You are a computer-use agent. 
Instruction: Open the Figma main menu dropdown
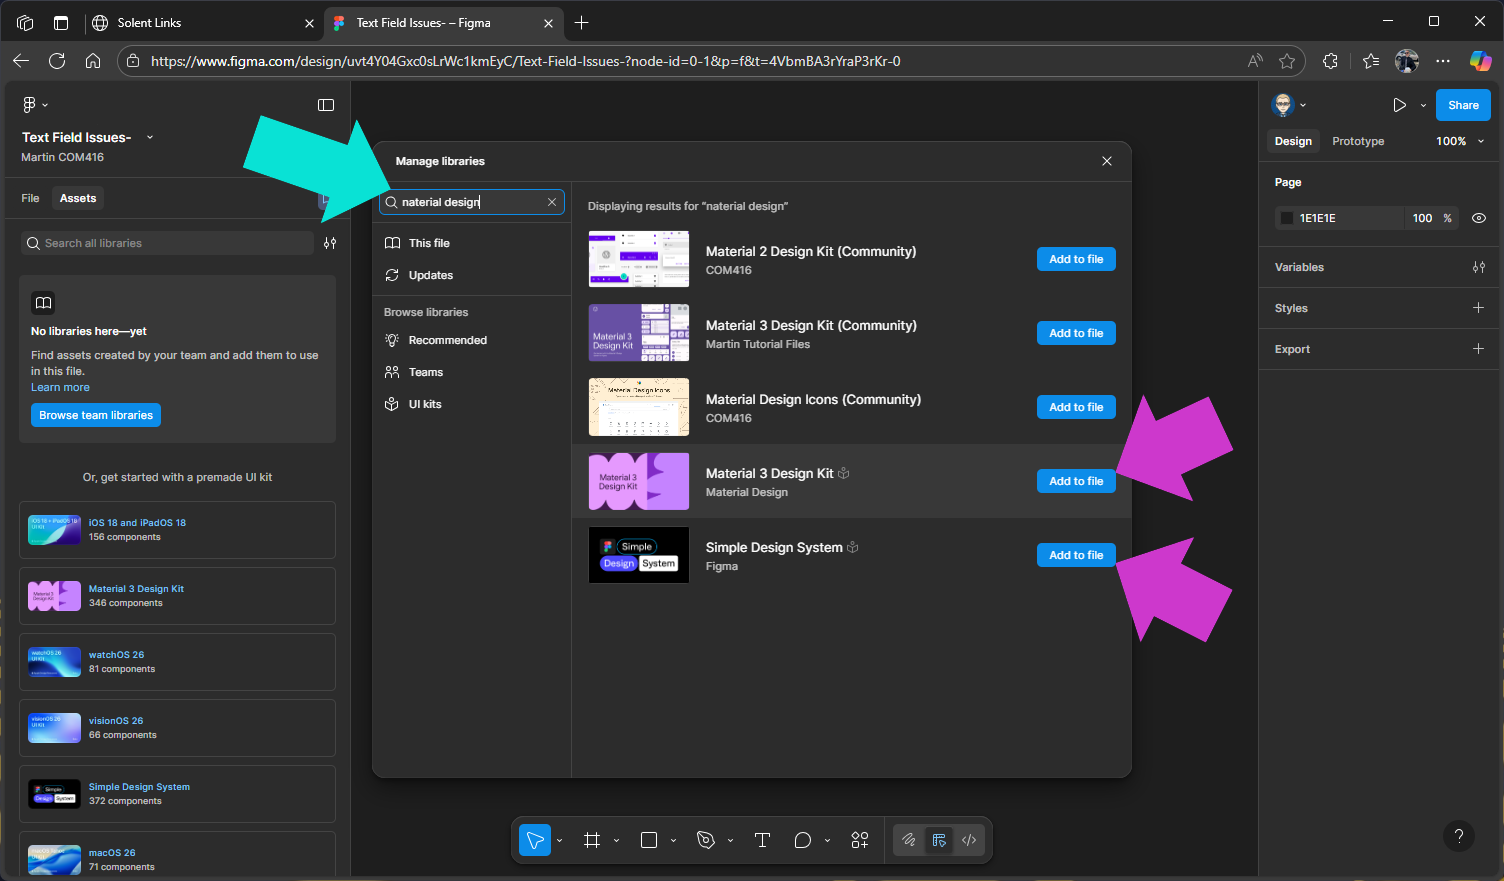[x=34, y=105]
